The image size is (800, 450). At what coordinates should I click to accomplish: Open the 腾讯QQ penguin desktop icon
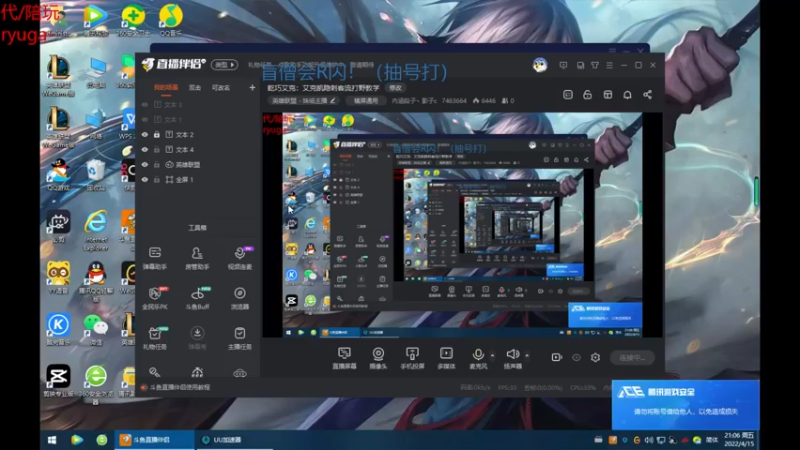pos(95,281)
